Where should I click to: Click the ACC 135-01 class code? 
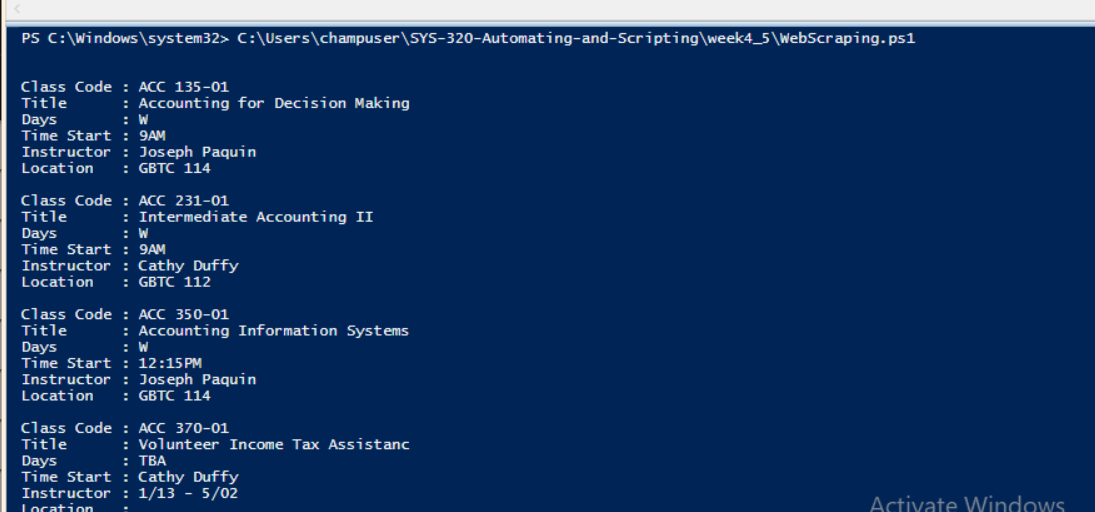183,87
